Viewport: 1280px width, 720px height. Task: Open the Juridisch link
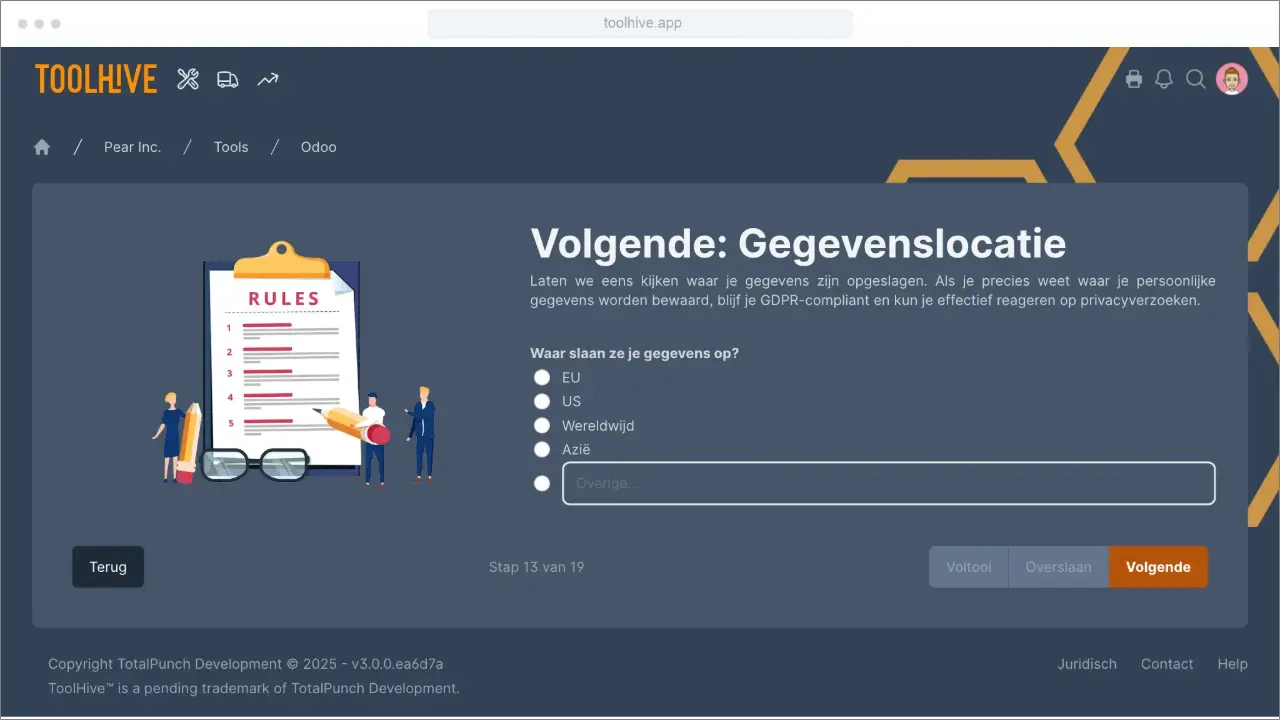coord(1086,664)
